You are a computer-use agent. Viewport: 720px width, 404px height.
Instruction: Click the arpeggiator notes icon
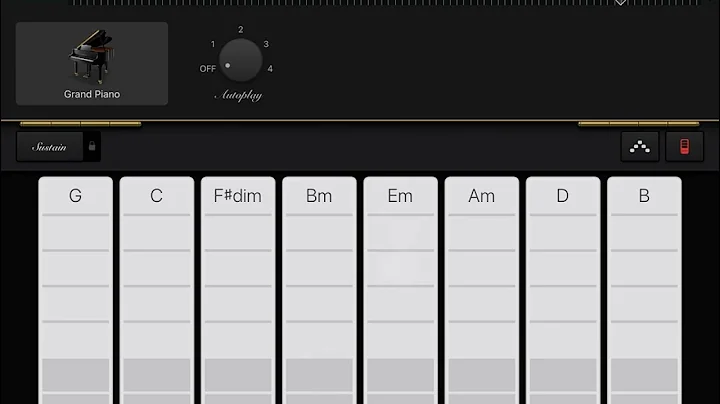[638, 147]
